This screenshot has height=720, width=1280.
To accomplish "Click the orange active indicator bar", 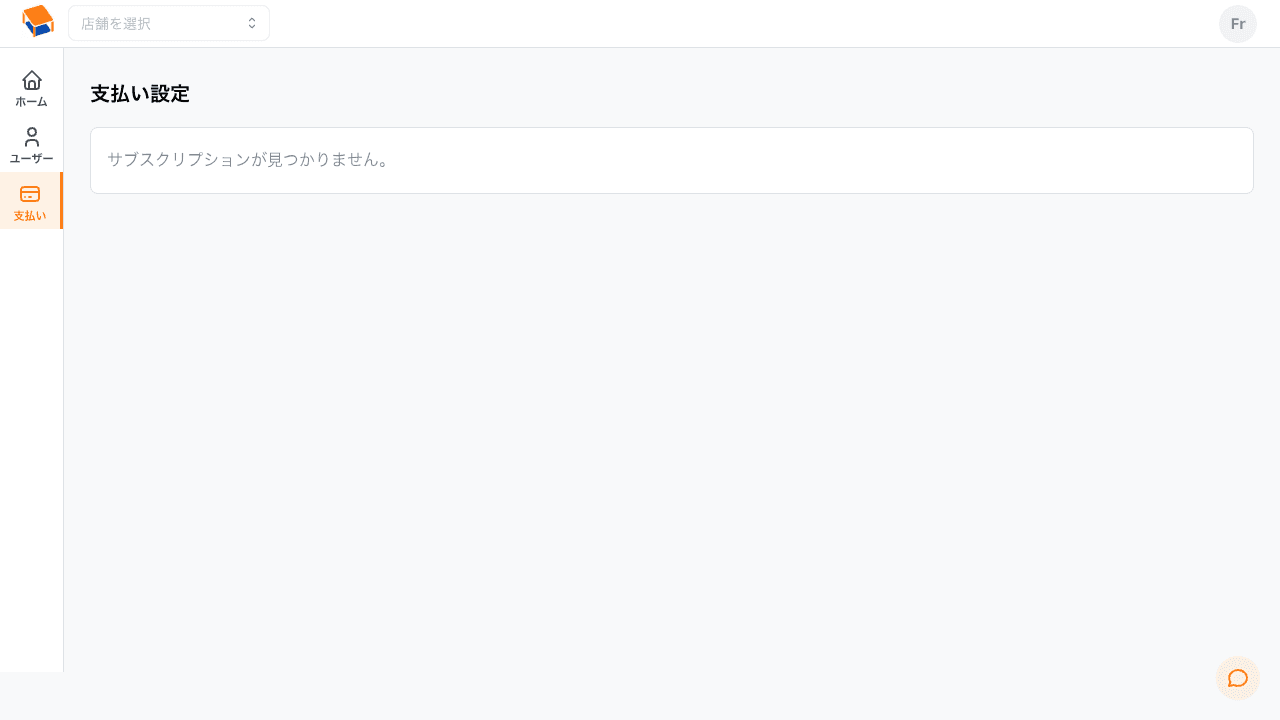I will pos(61,200).
